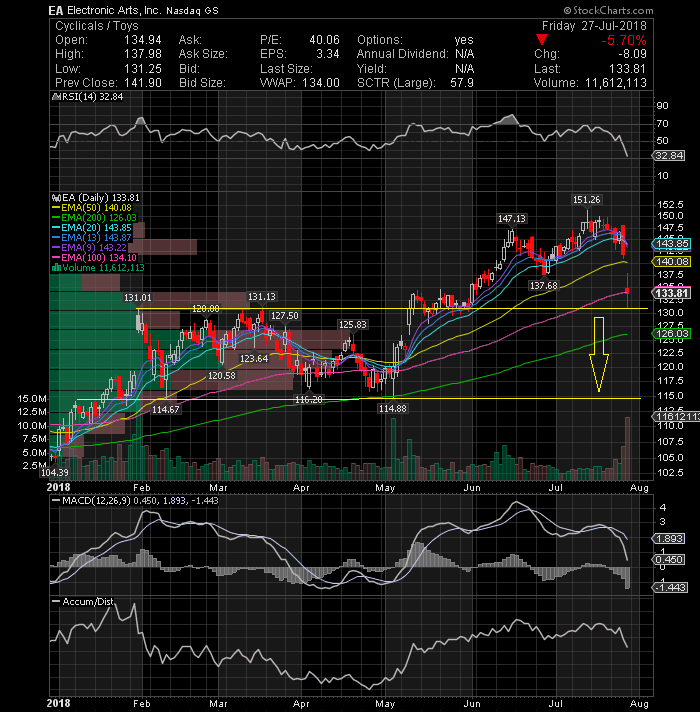700x712 pixels.
Task: Click the 120.58 price label
Action: click(222, 376)
